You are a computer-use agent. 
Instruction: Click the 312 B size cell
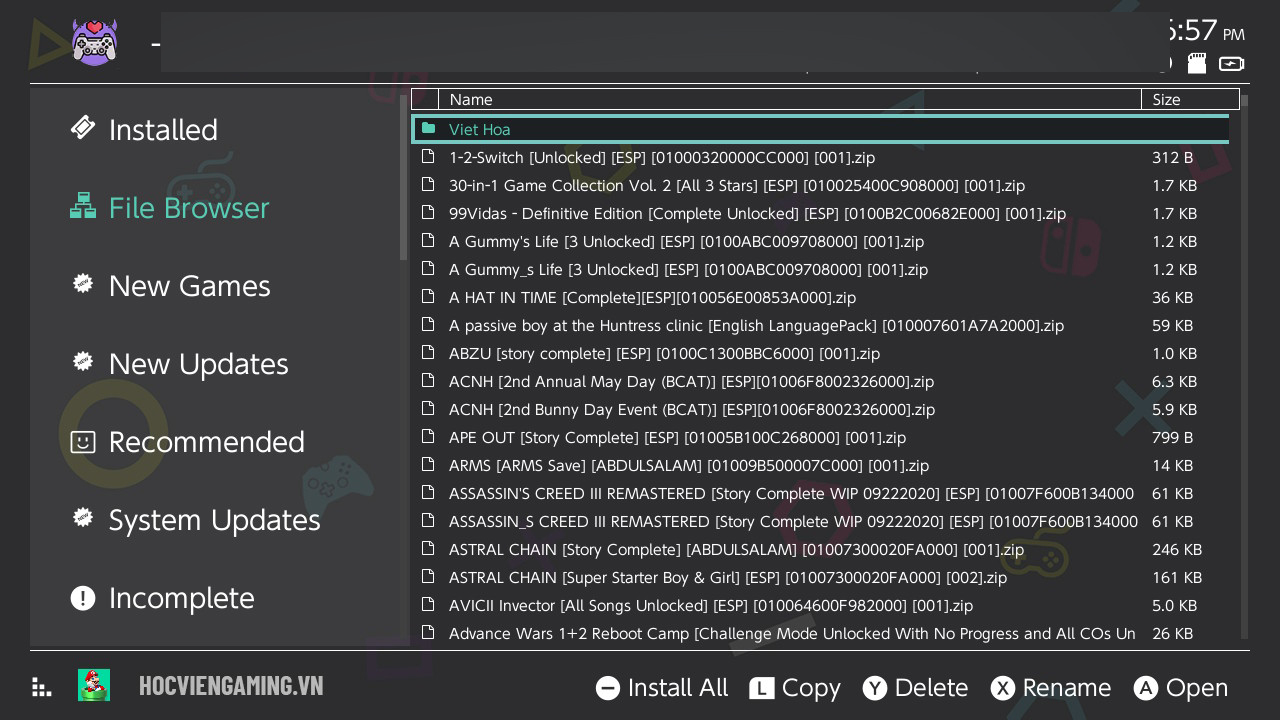click(x=1172, y=157)
